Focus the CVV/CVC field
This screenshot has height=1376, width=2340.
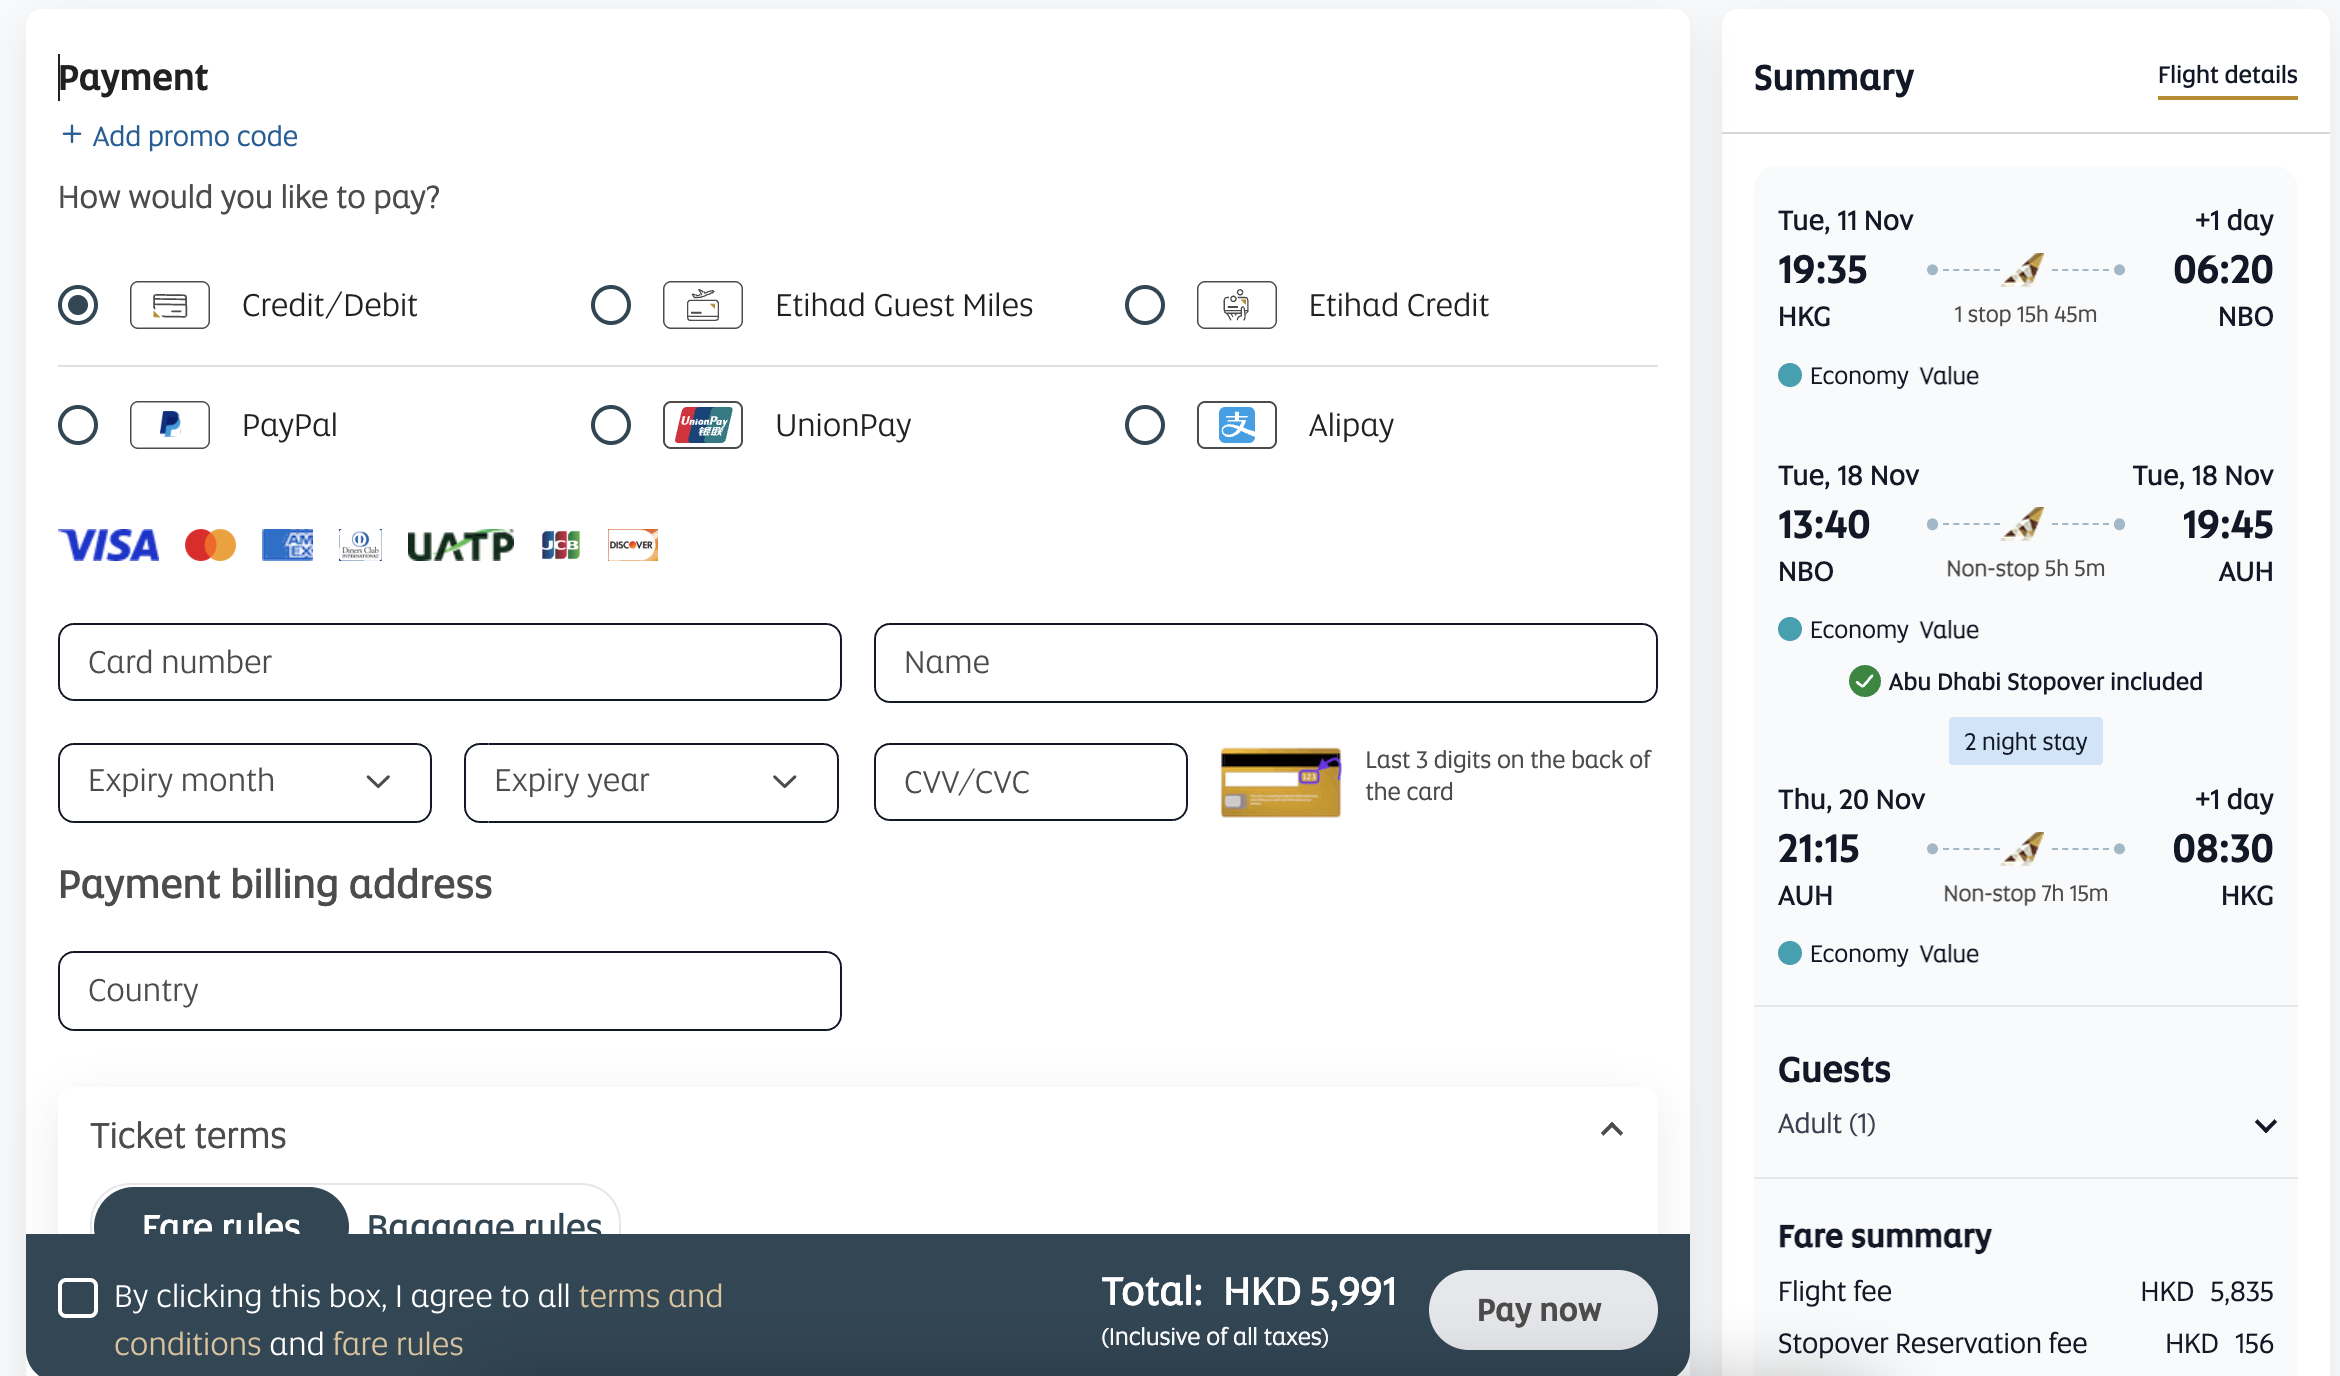pos(1031,782)
